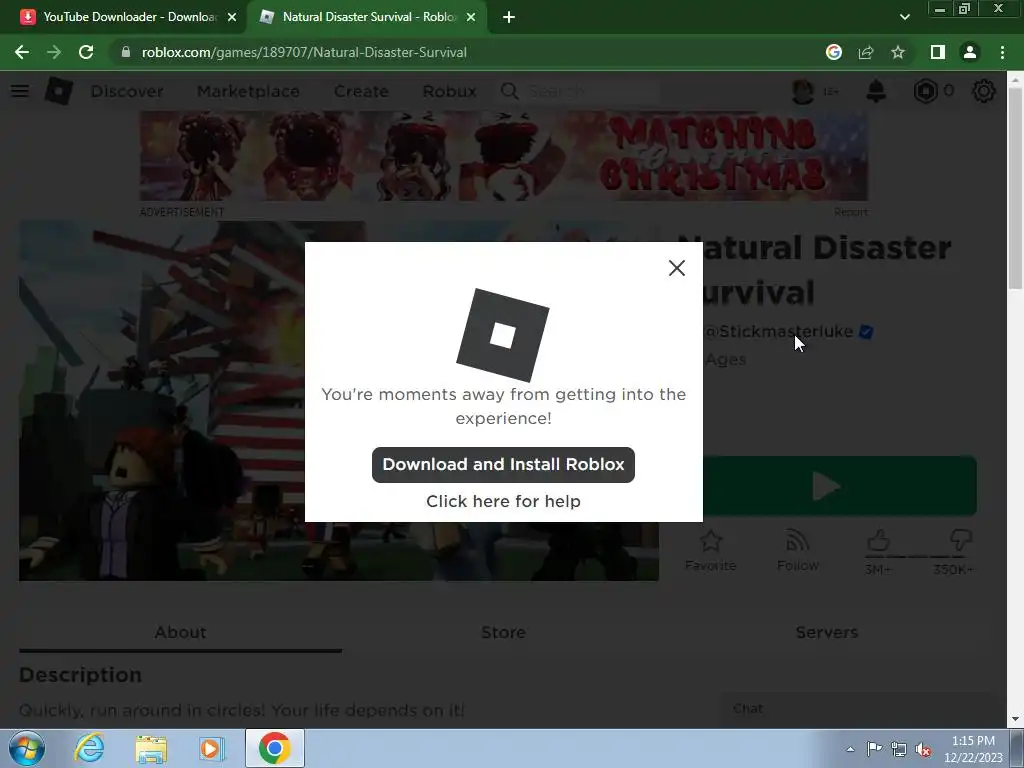
Task: Click the address bar URL
Action: pyautogui.click(x=304, y=52)
